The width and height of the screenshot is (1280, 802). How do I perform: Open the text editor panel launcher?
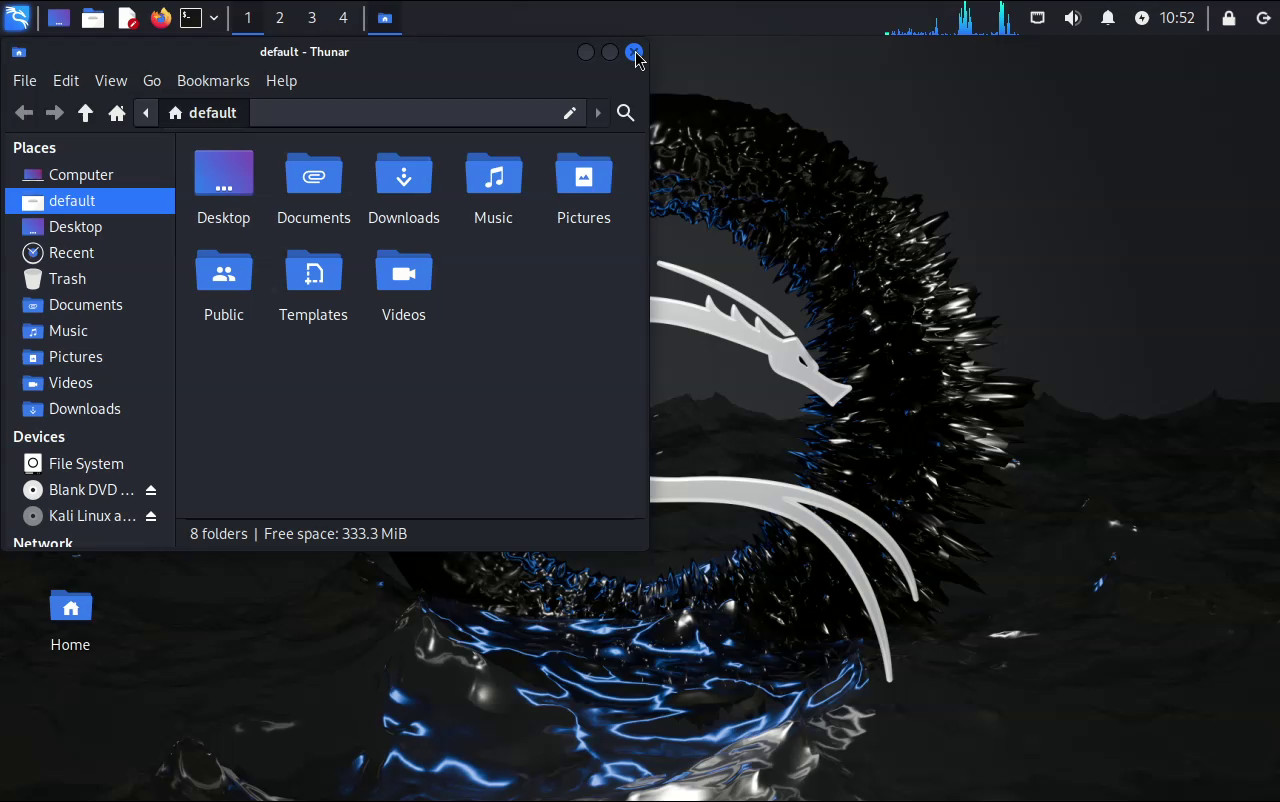coord(127,18)
